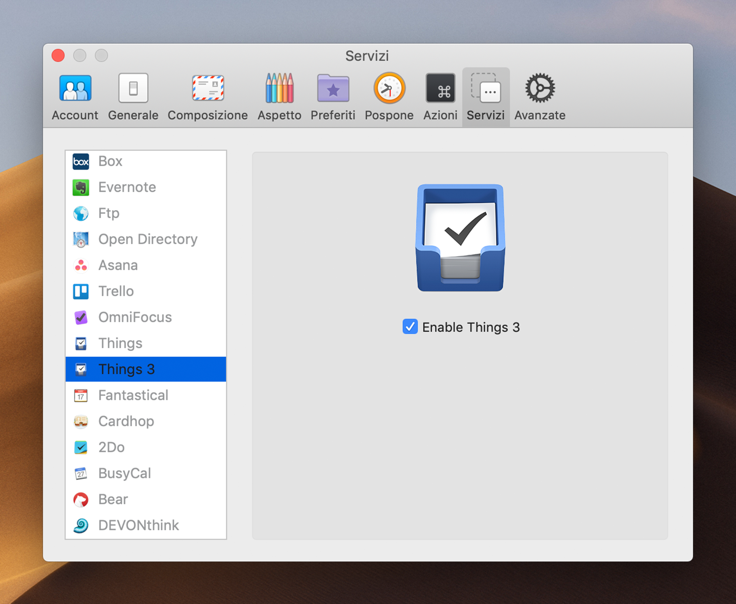
Task: Click the OmniFocus checkmark icon
Action: (81, 318)
